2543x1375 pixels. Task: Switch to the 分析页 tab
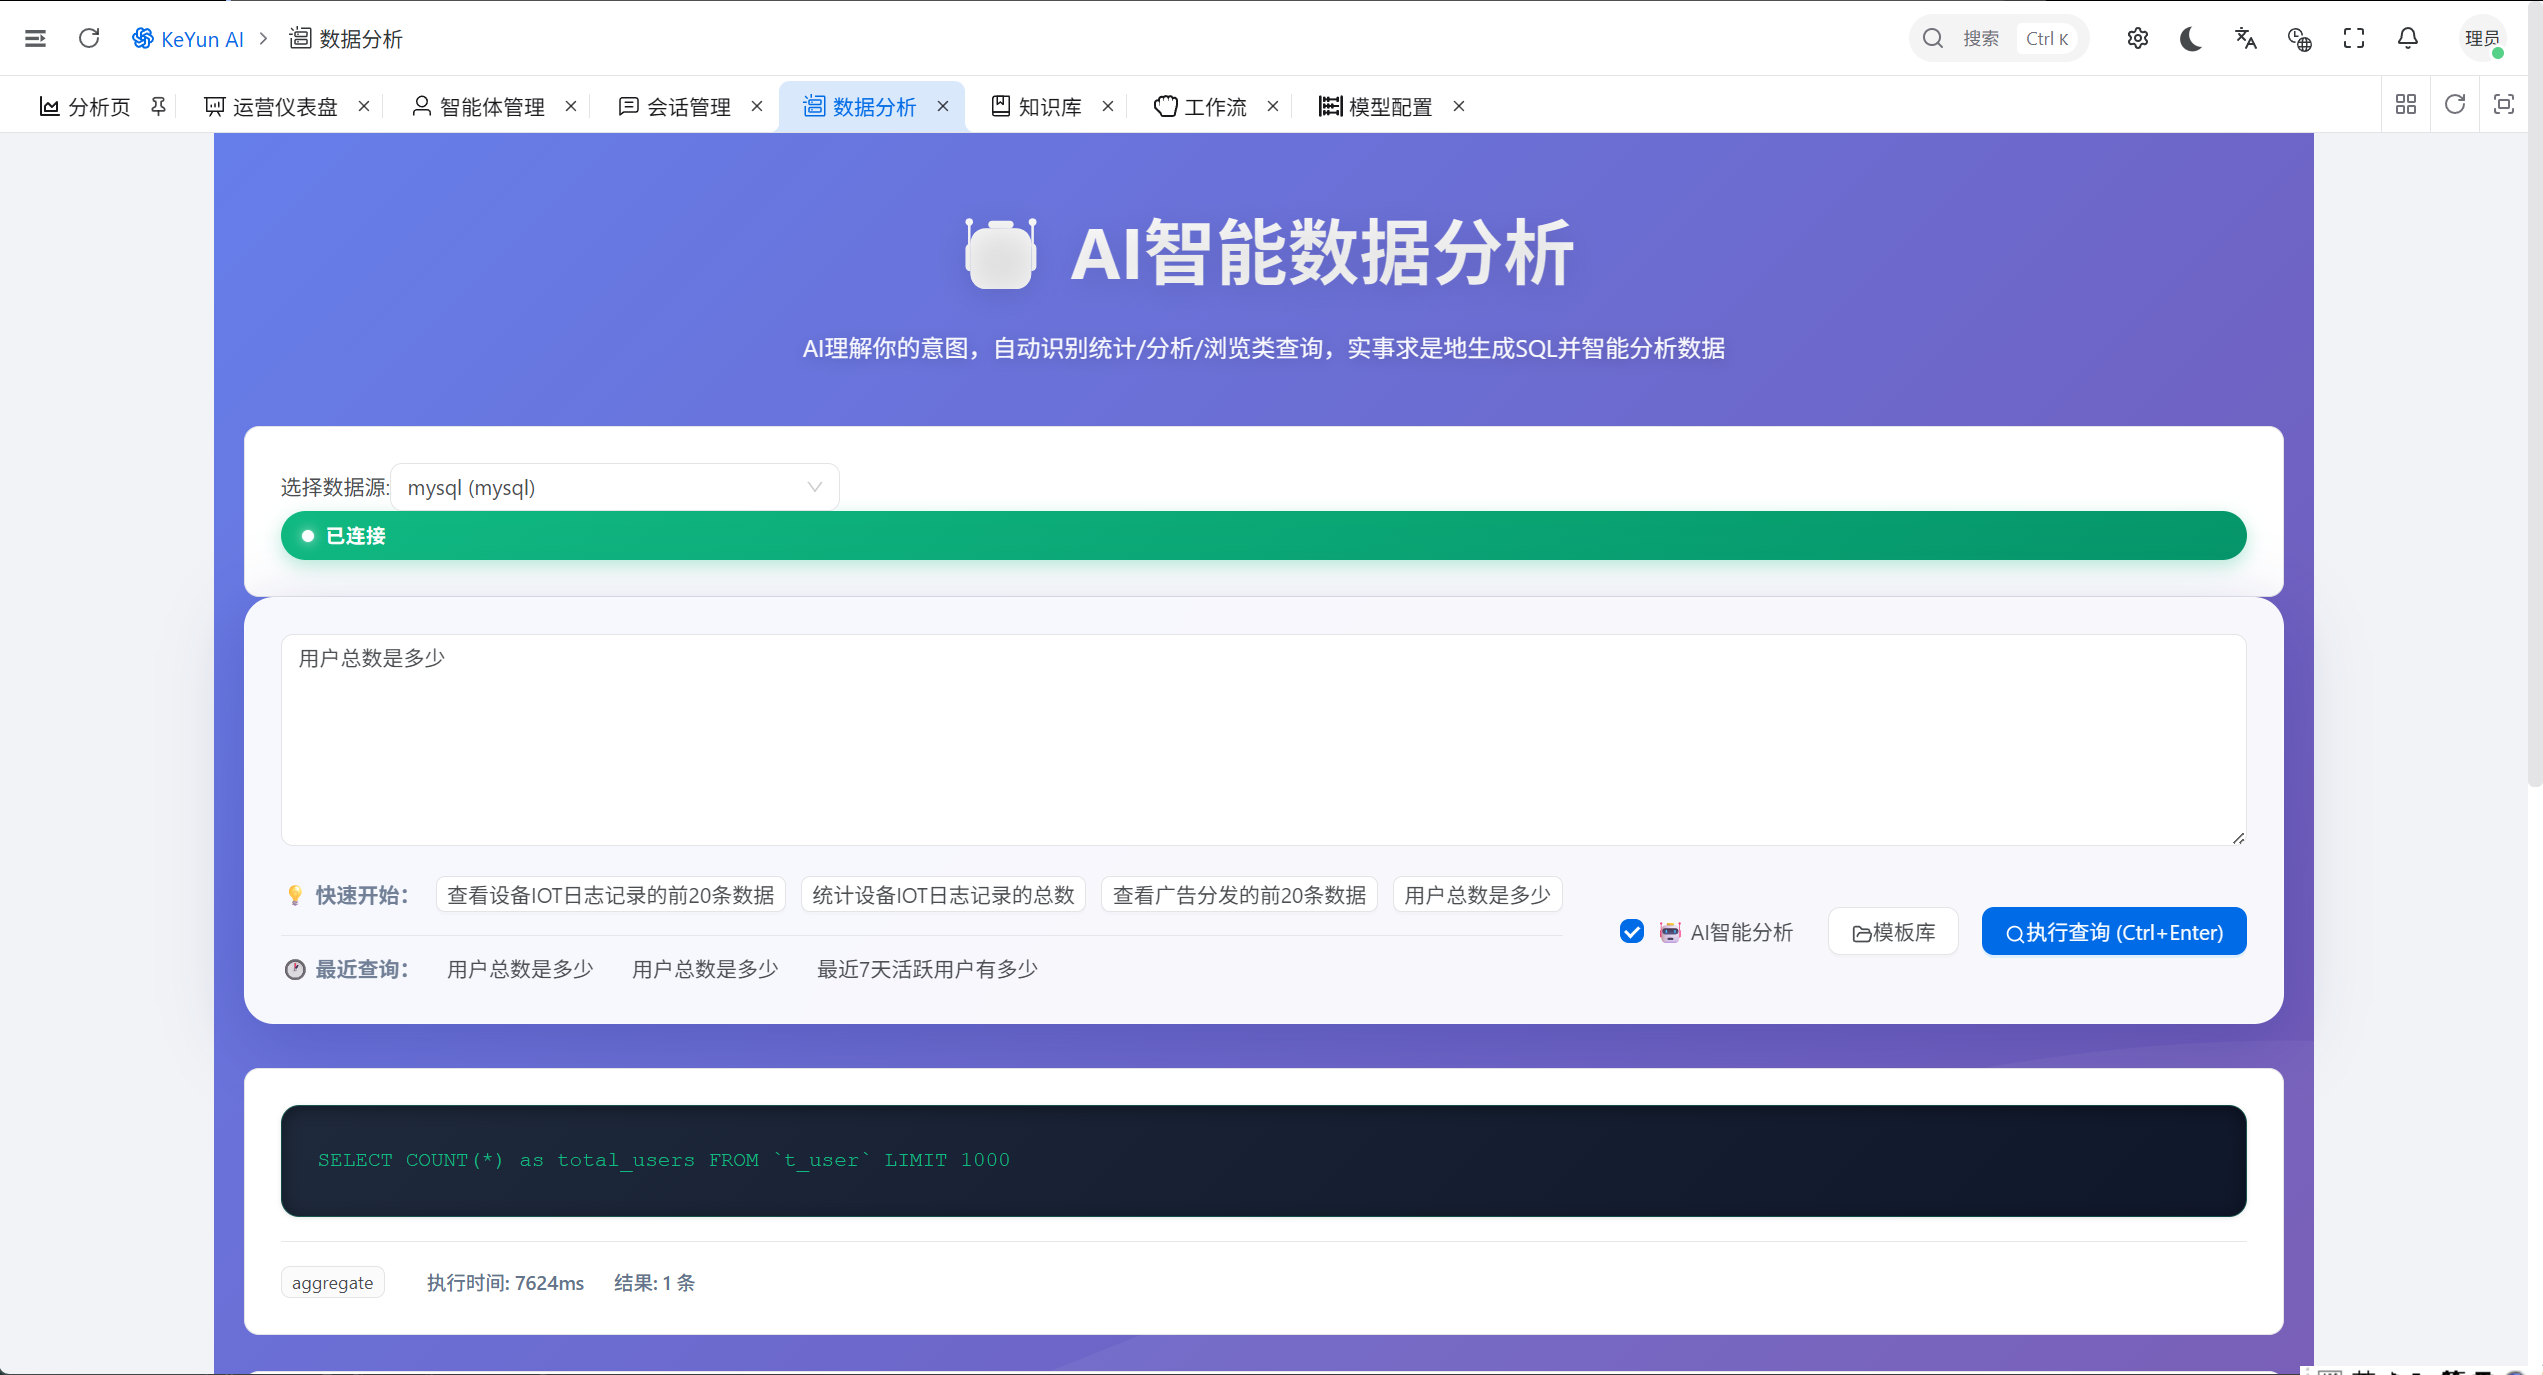point(86,106)
